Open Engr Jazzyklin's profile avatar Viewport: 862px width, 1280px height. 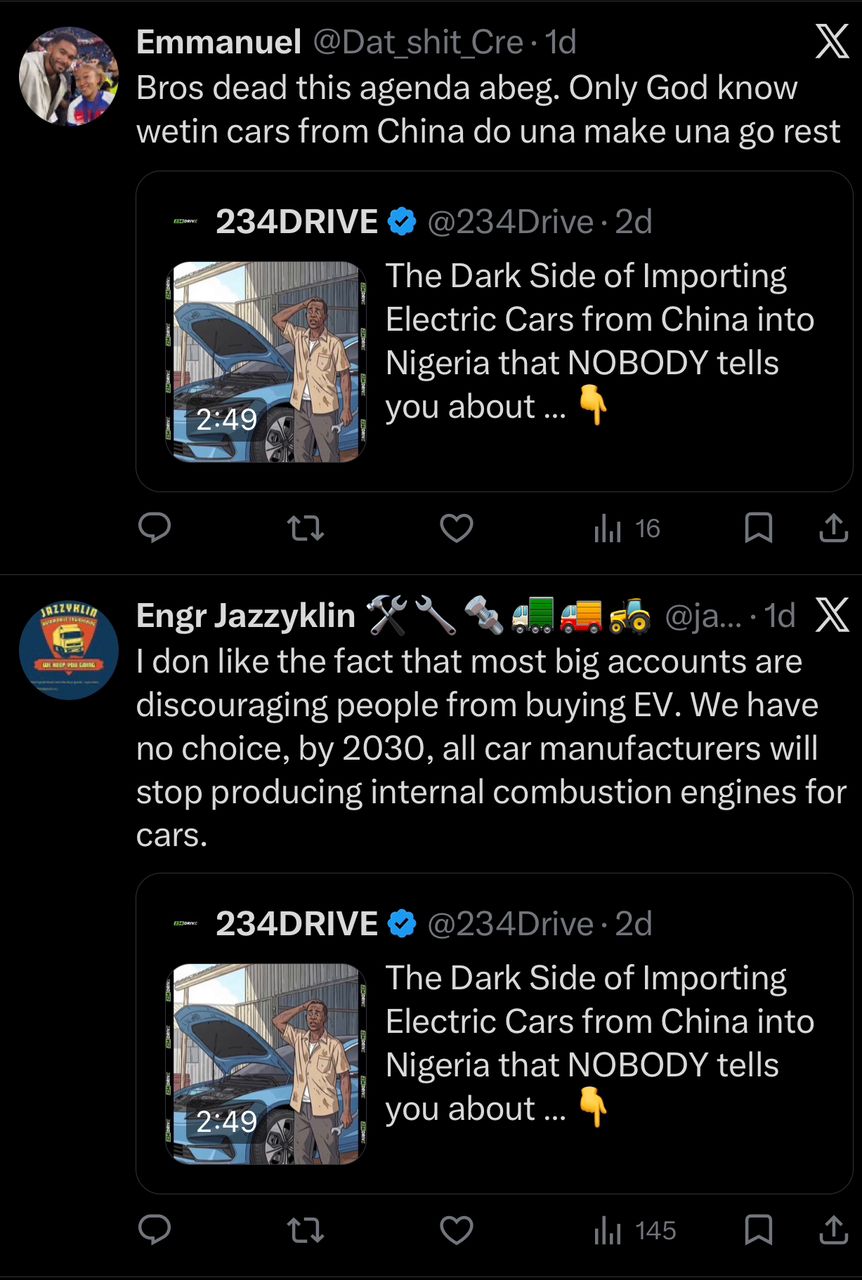tap(69, 651)
